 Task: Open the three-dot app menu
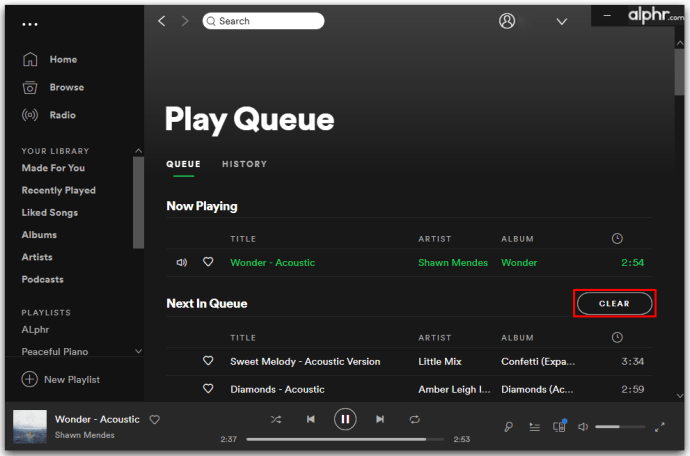click(30, 25)
